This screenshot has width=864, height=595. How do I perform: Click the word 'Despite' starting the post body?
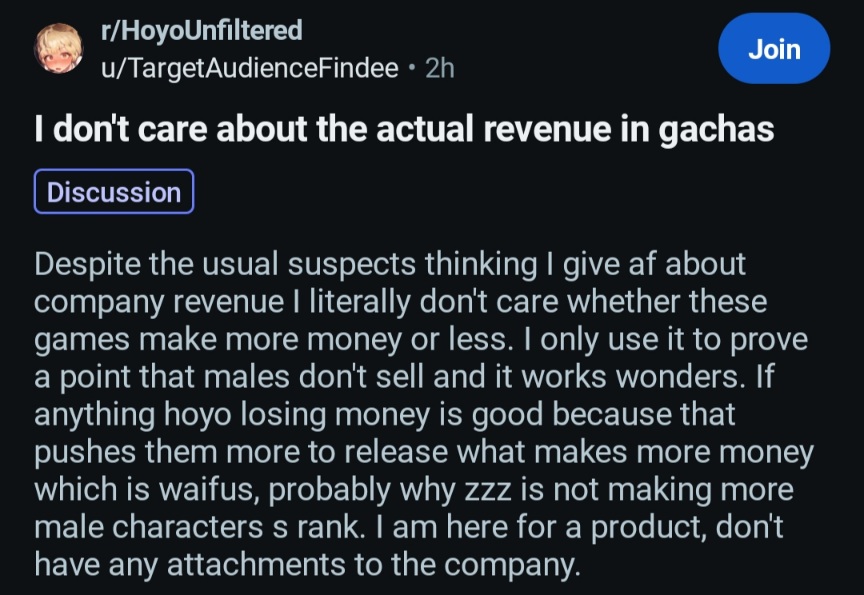pyautogui.click(x=88, y=264)
